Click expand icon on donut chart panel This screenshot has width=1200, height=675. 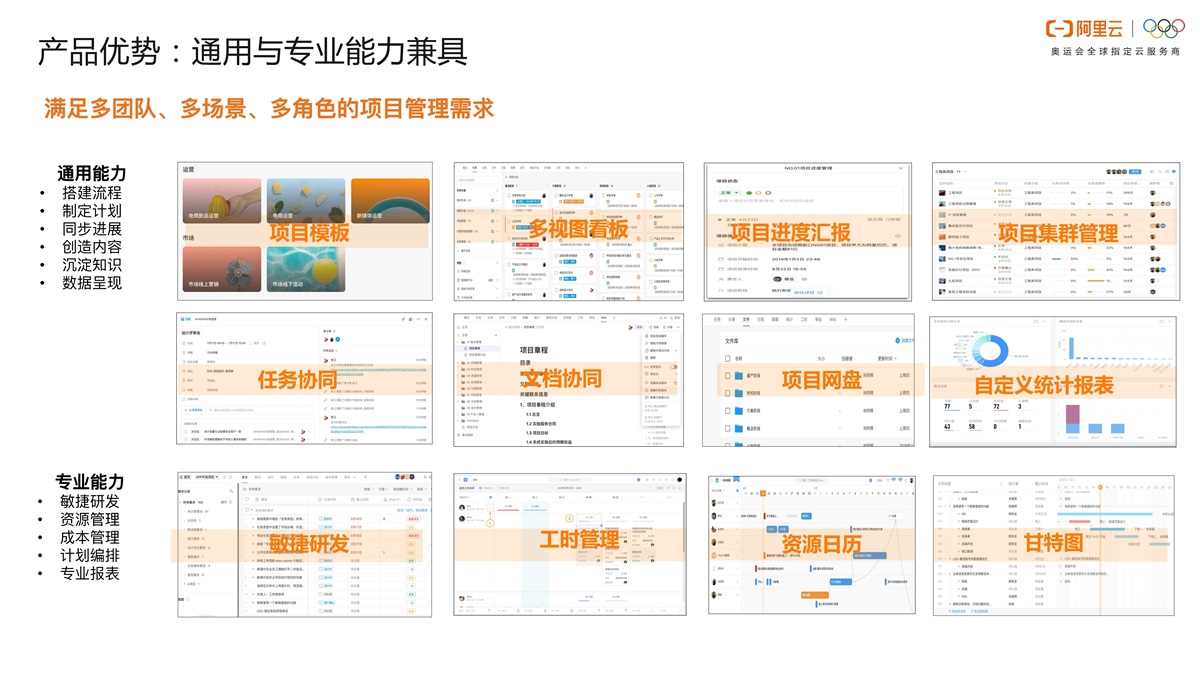click(x=1035, y=322)
